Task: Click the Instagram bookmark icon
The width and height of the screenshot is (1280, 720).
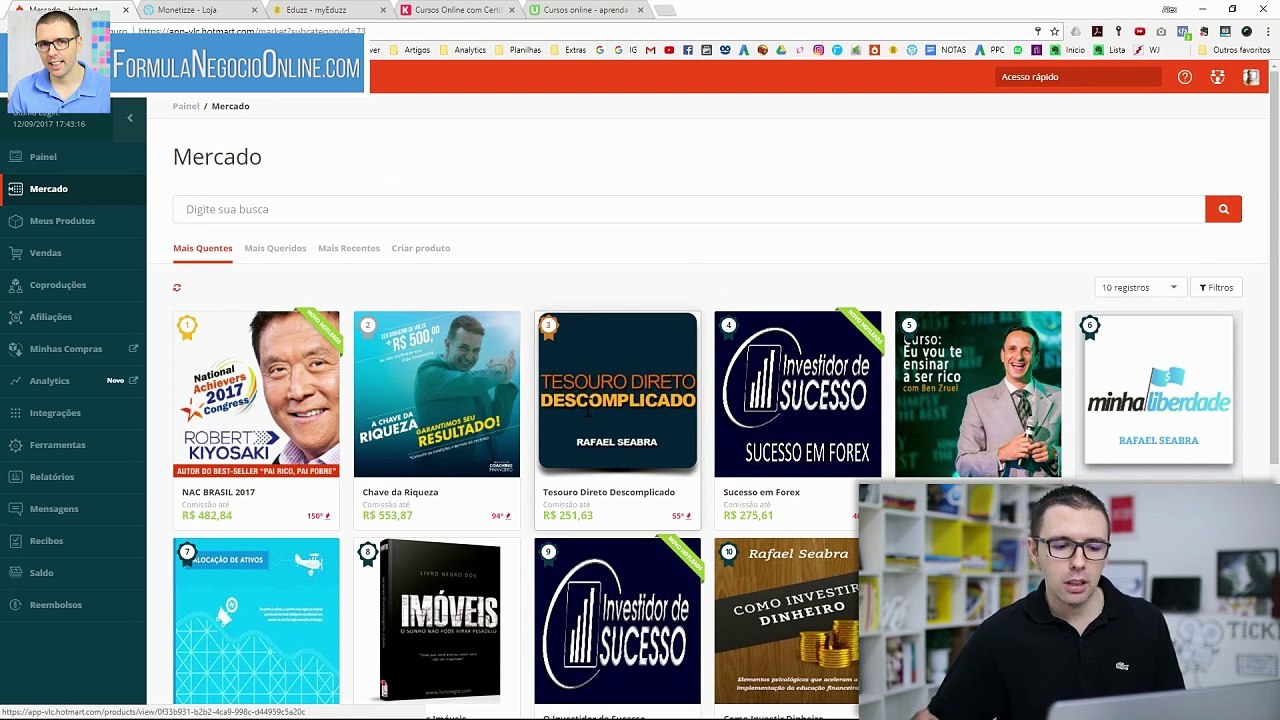Action: click(x=819, y=50)
